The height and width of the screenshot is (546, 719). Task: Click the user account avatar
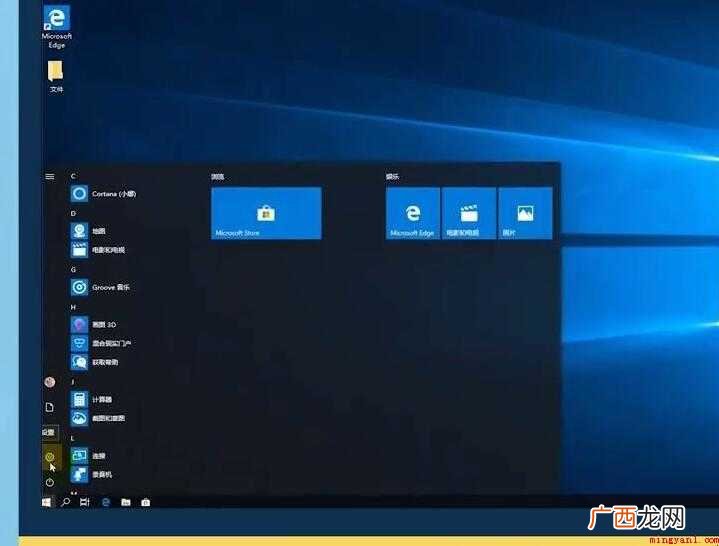click(50, 382)
